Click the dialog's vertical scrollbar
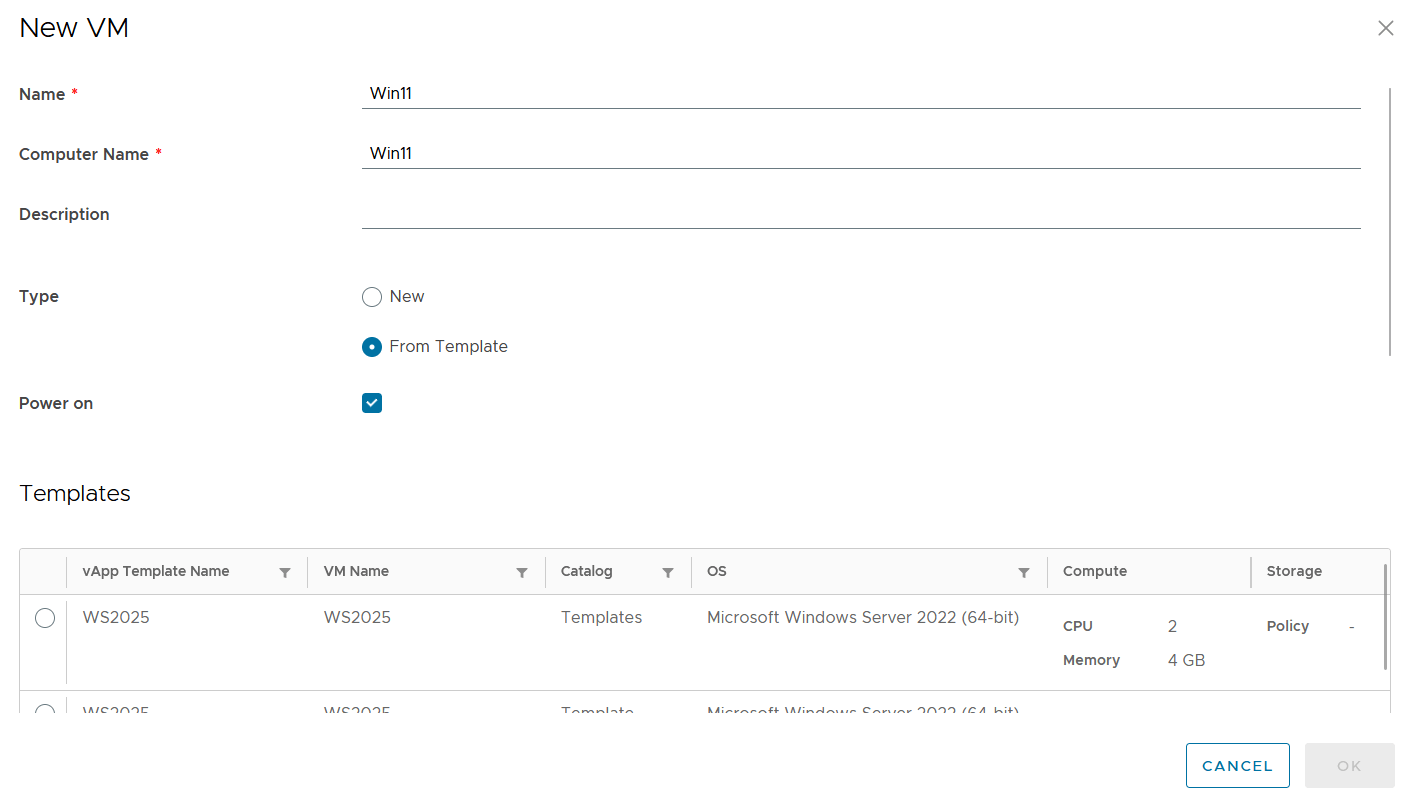The width and height of the screenshot is (1415, 806). [1390, 220]
